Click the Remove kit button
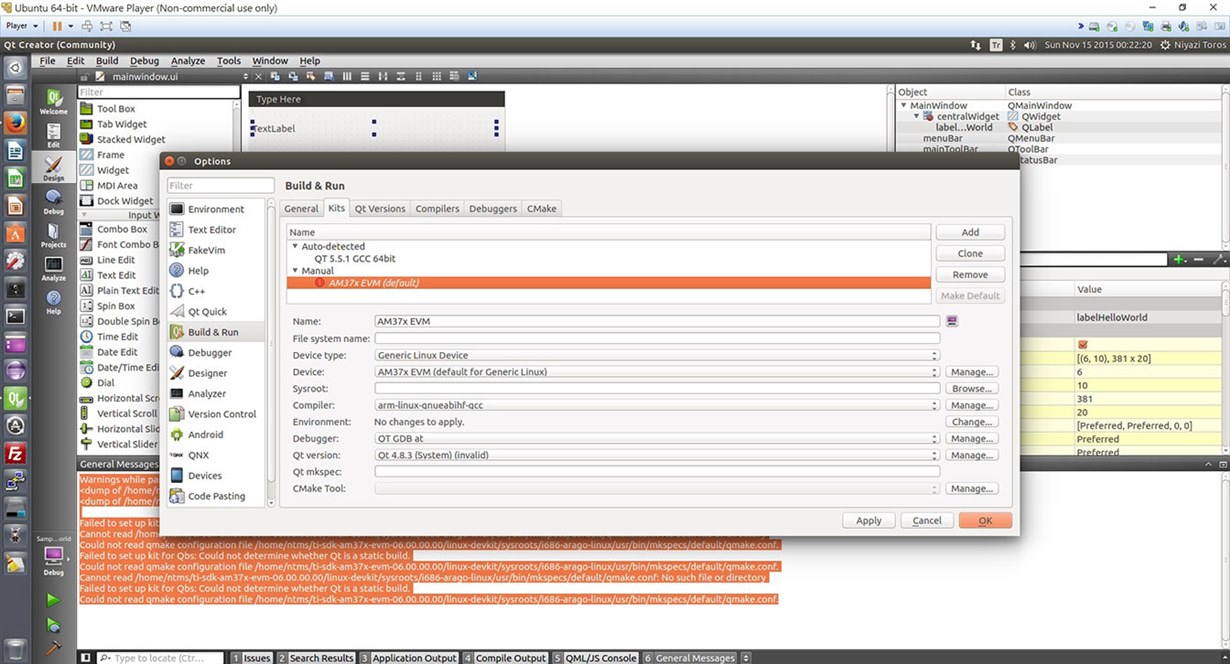 [x=970, y=274]
